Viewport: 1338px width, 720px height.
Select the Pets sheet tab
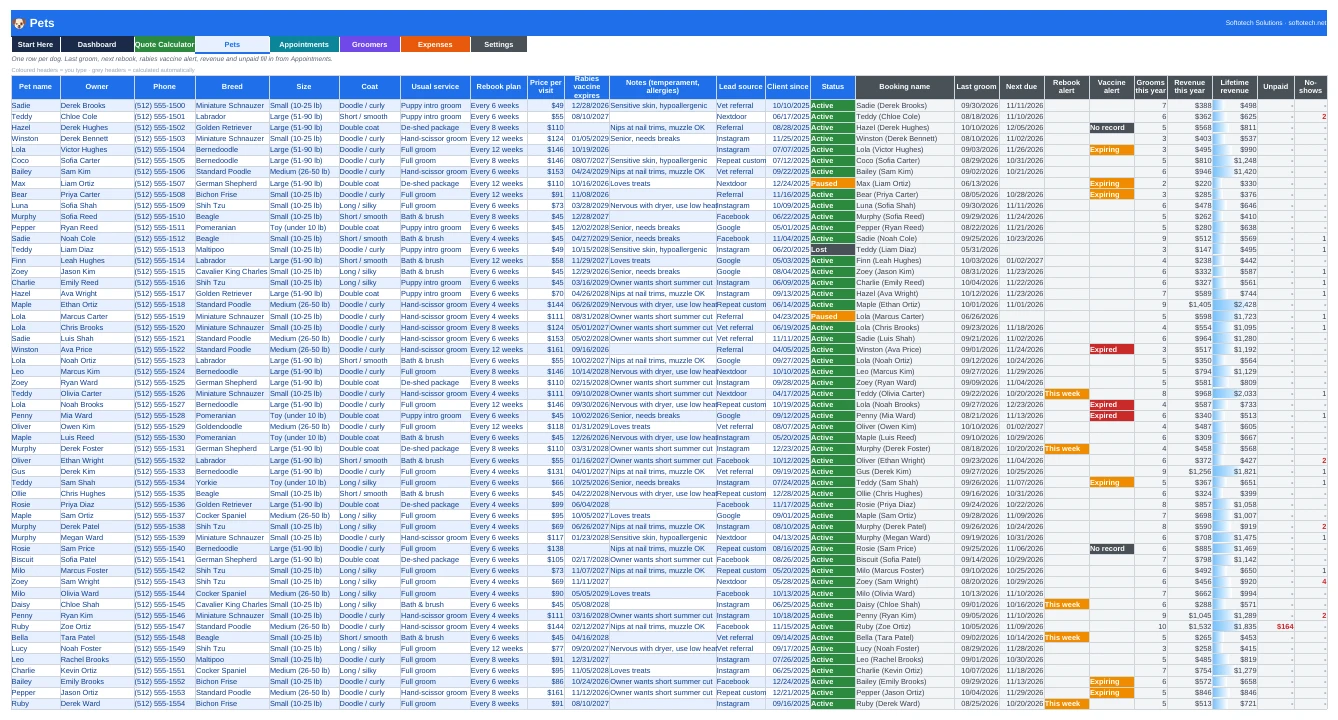click(x=232, y=44)
